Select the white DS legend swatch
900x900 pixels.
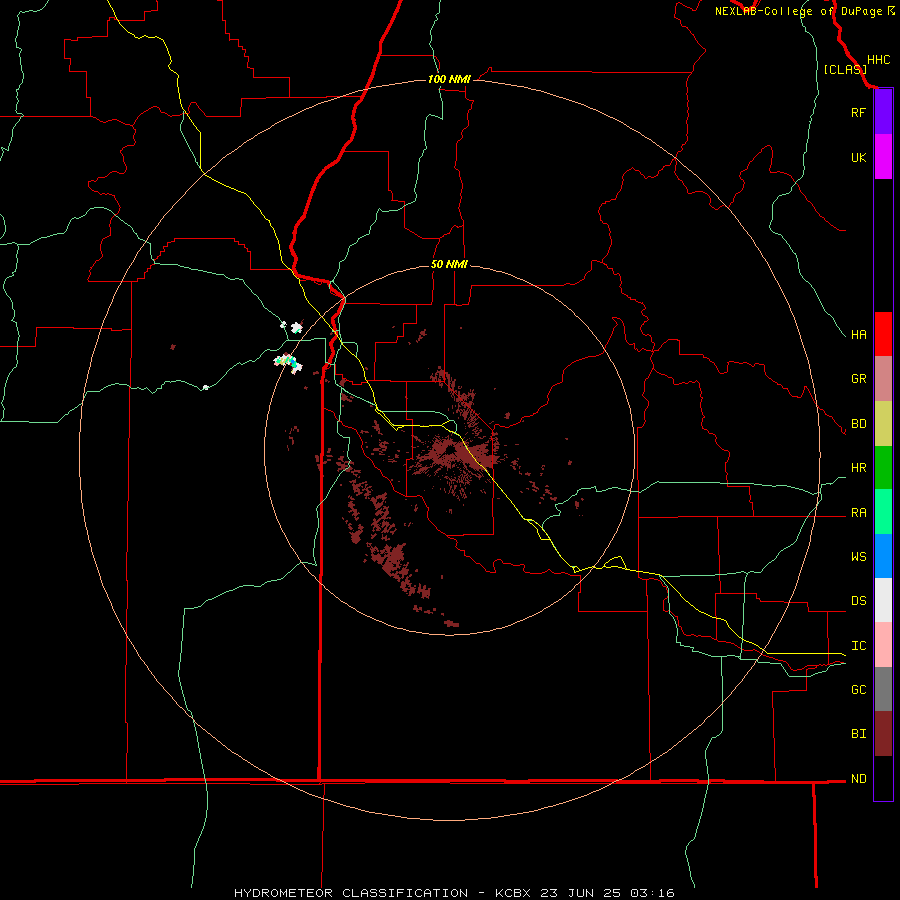pyautogui.click(x=883, y=600)
